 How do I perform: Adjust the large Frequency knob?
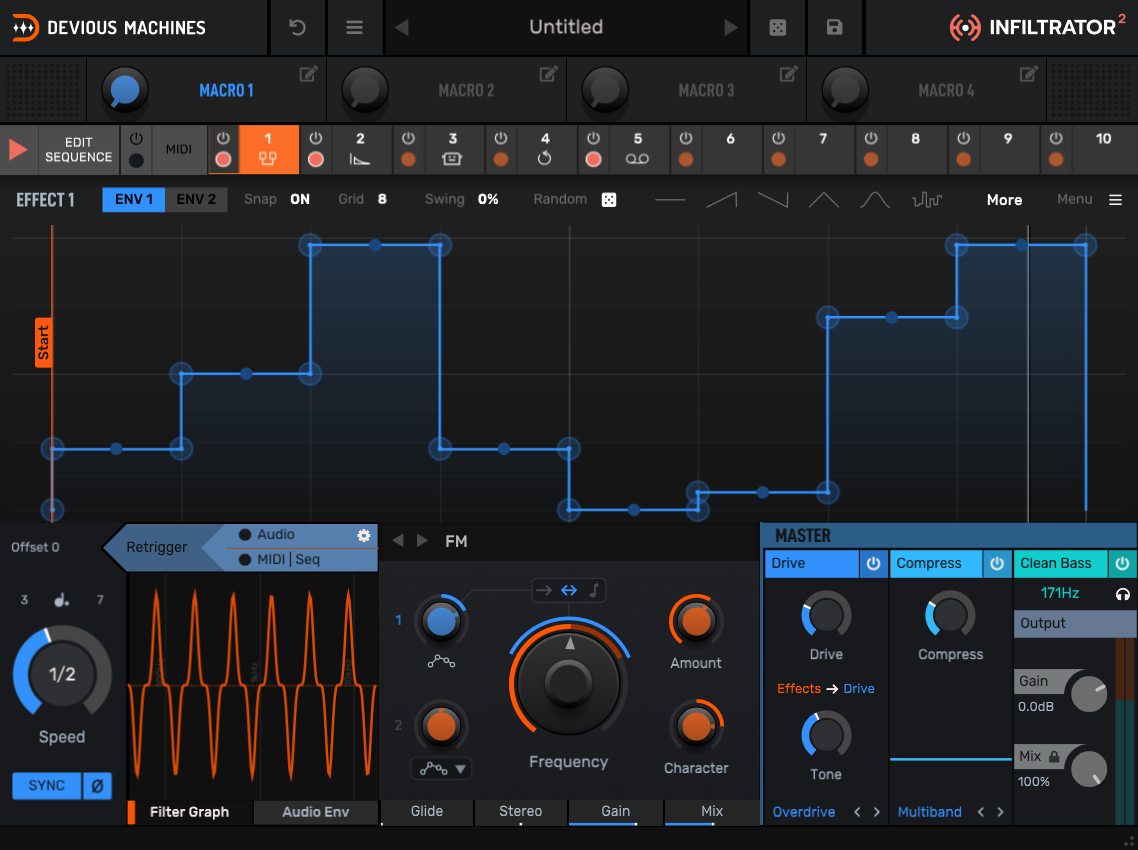pyautogui.click(x=569, y=682)
